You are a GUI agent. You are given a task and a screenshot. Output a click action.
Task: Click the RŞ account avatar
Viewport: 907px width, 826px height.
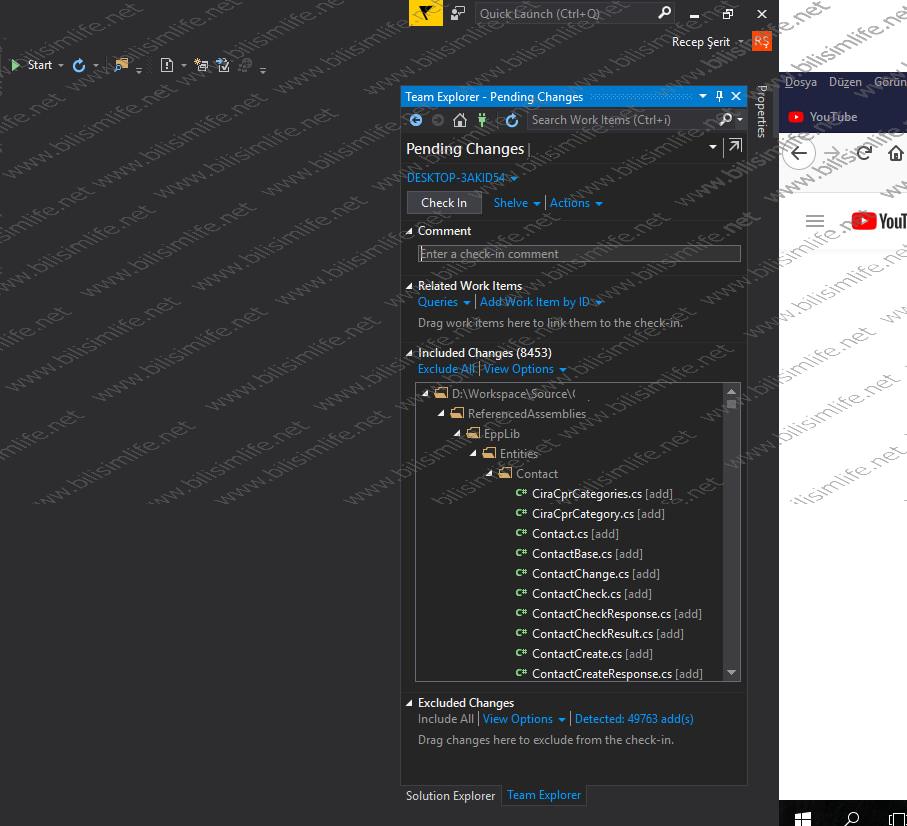762,41
